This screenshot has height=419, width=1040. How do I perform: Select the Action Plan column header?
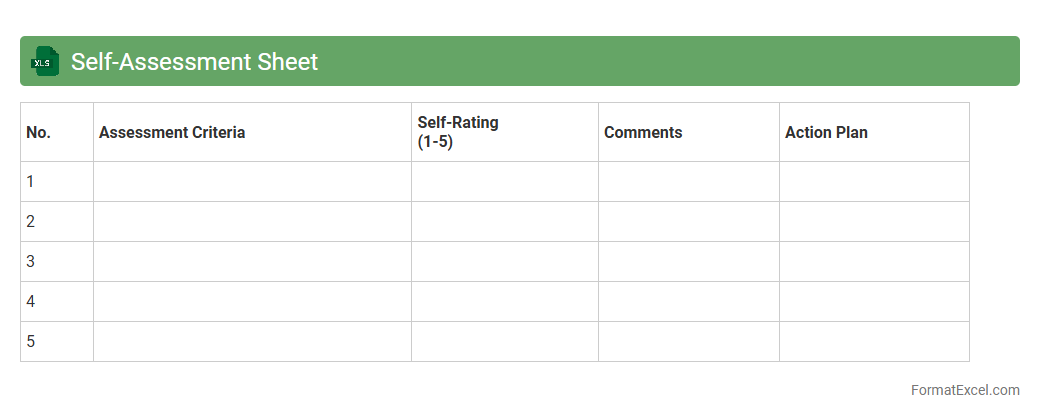[x=874, y=132]
